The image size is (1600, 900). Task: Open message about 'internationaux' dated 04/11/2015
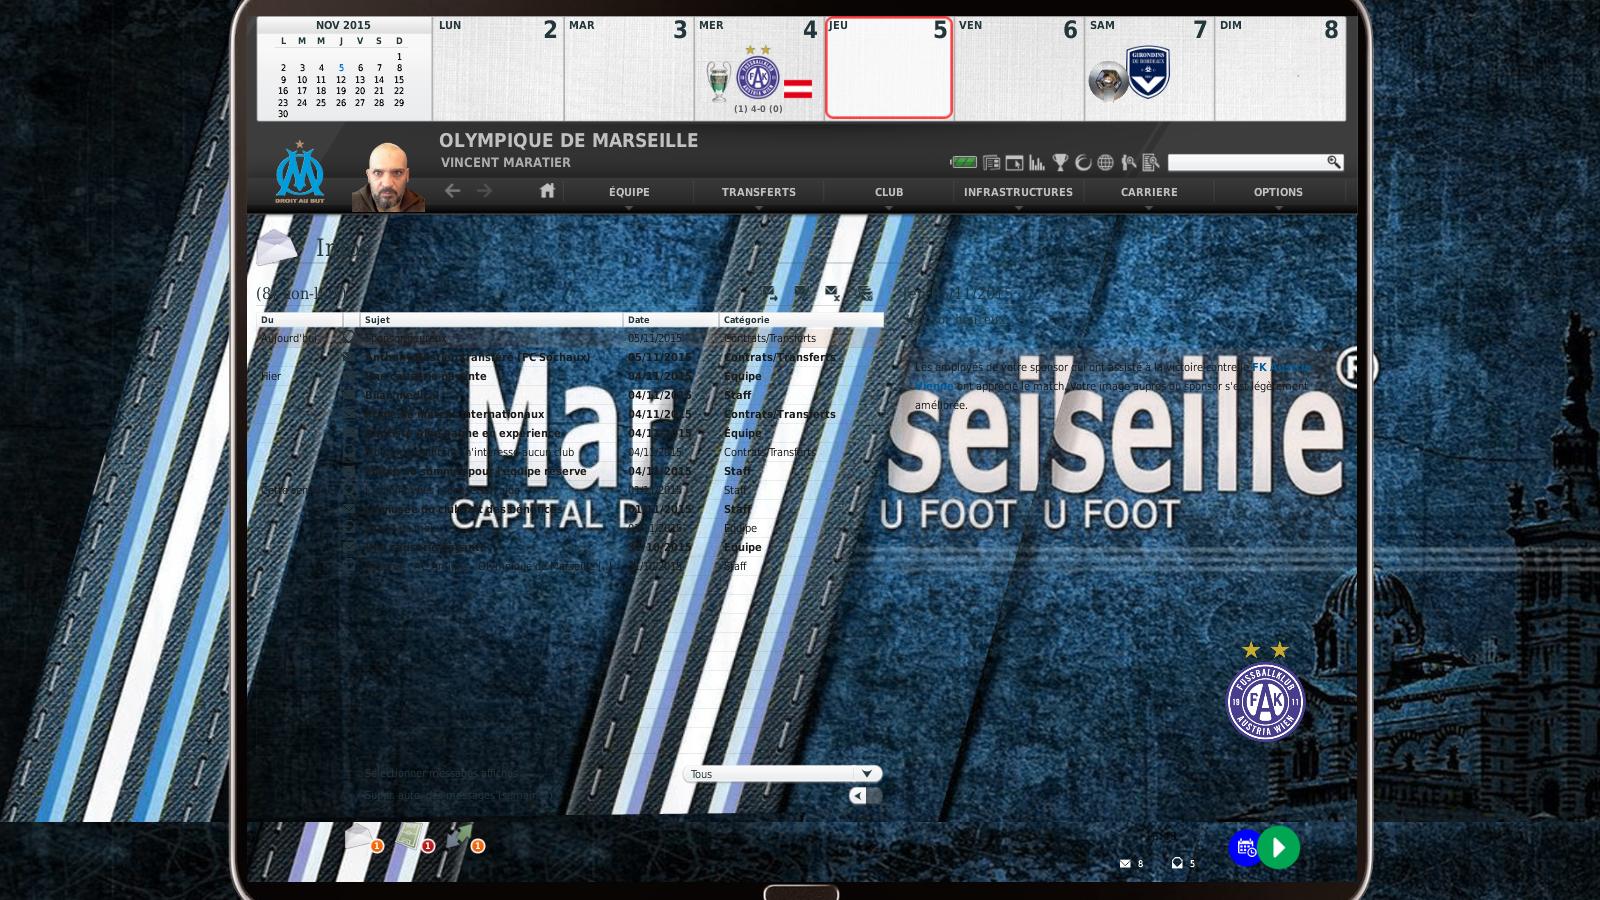pyautogui.click(x=570, y=414)
